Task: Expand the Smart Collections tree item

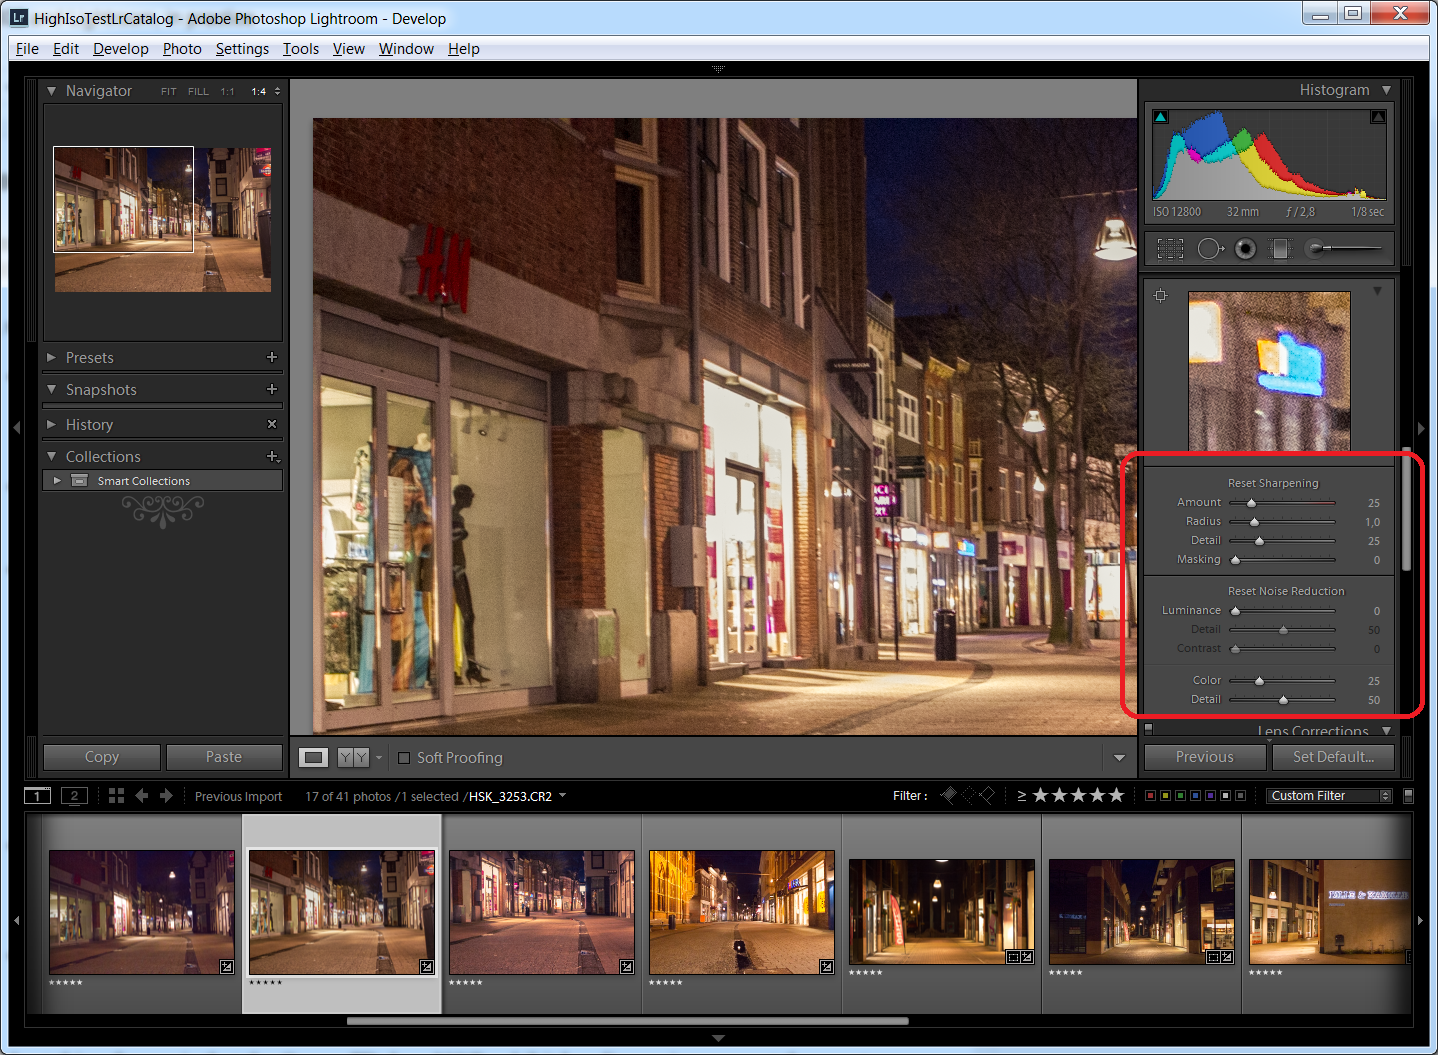Action: [x=57, y=481]
